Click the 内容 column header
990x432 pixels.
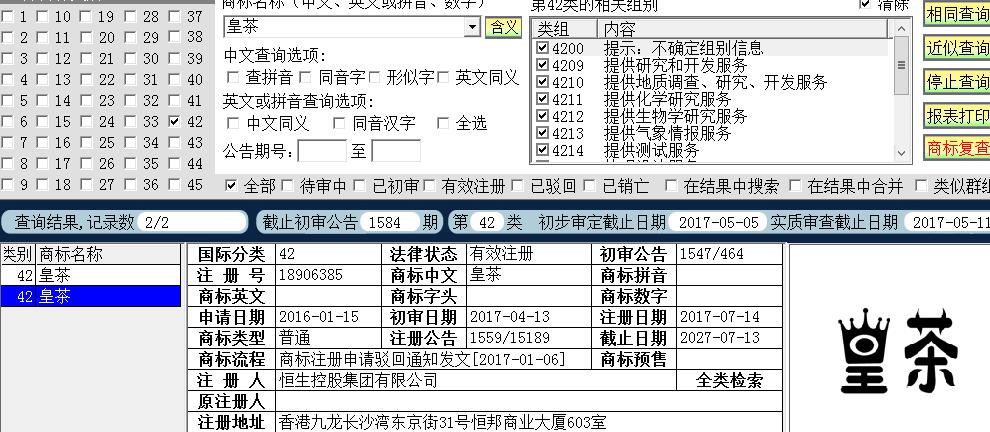click(742, 29)
